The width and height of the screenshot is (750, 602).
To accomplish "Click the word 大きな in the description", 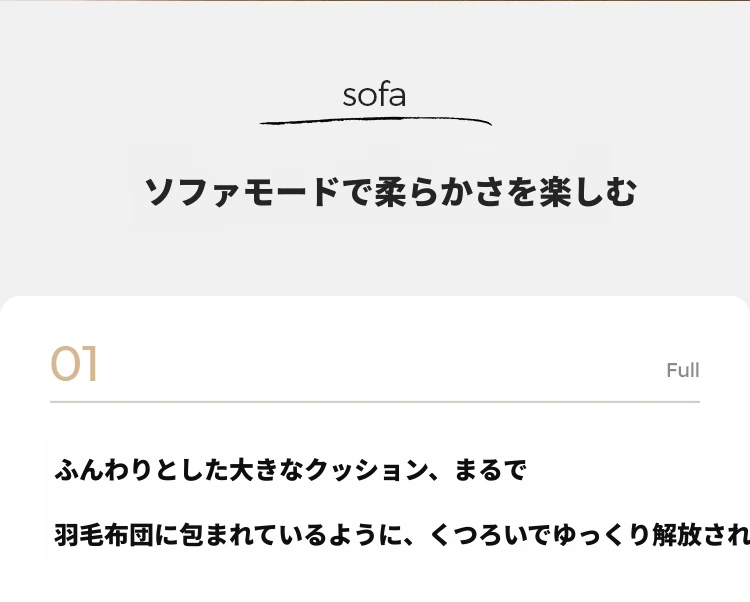I will [266, 470].
